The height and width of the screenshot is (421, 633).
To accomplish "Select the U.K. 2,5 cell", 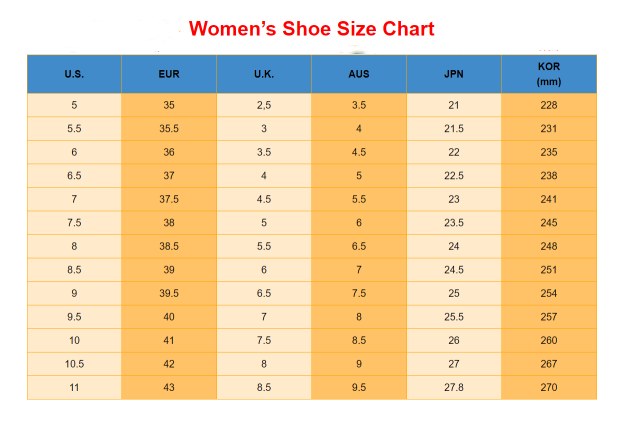I will pos(264,105).
